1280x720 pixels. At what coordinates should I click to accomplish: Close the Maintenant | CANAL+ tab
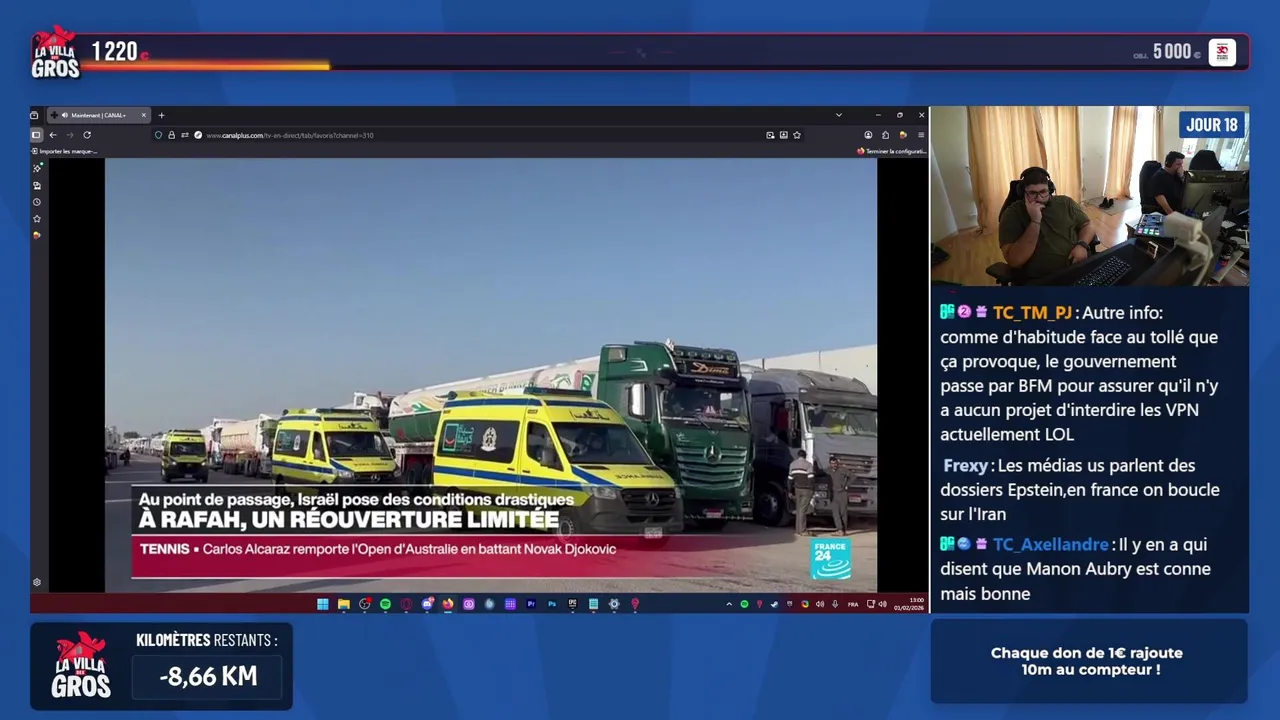coord(143,115)
